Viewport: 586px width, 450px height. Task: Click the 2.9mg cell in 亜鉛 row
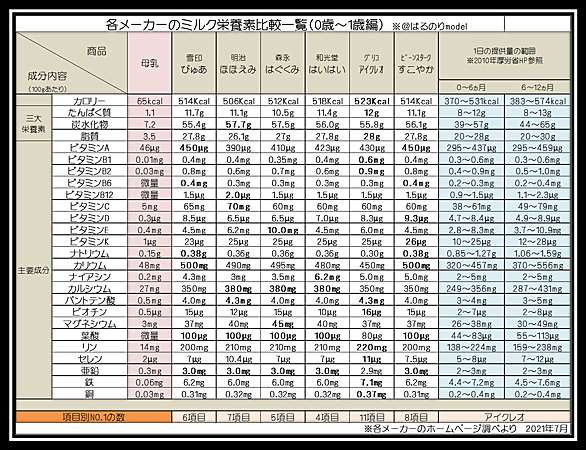coord(371,371)
